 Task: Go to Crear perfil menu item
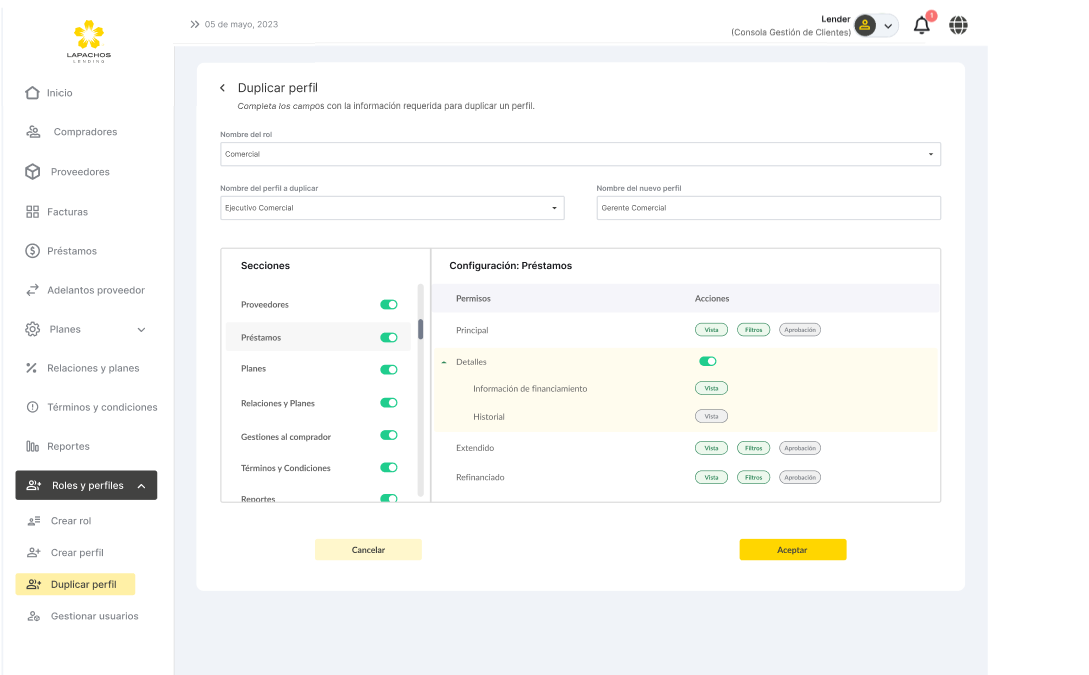(77, 552)
